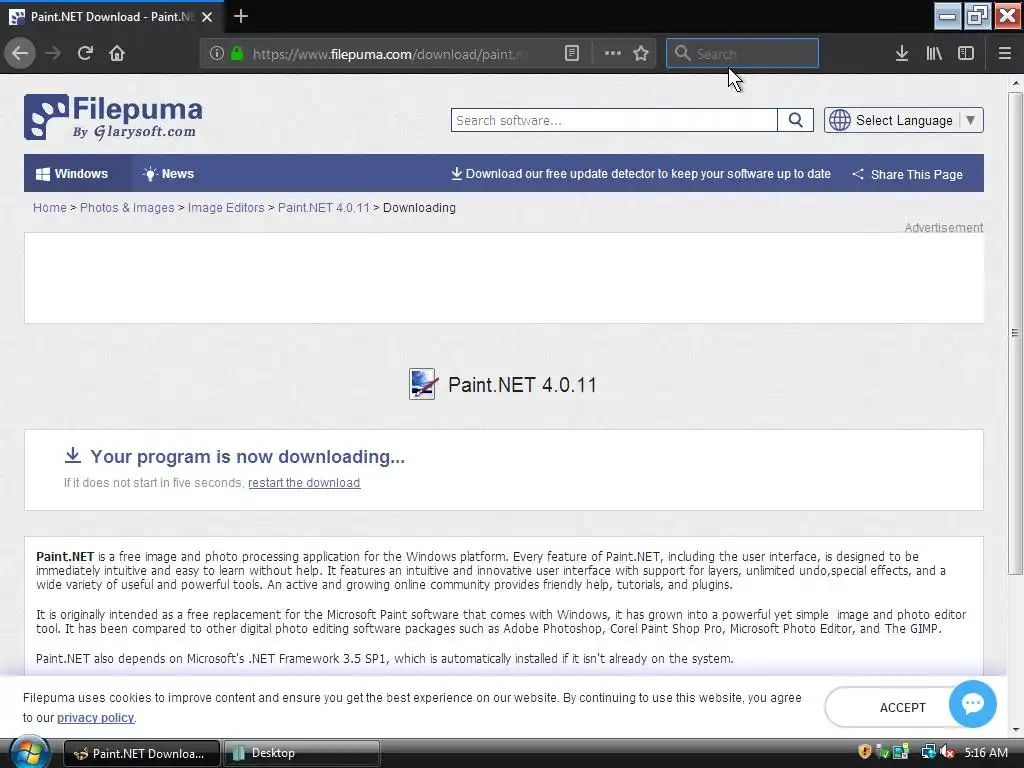Open the Firefox downloads panel
The image size is (1024, 768).
[x=902, y=54]
